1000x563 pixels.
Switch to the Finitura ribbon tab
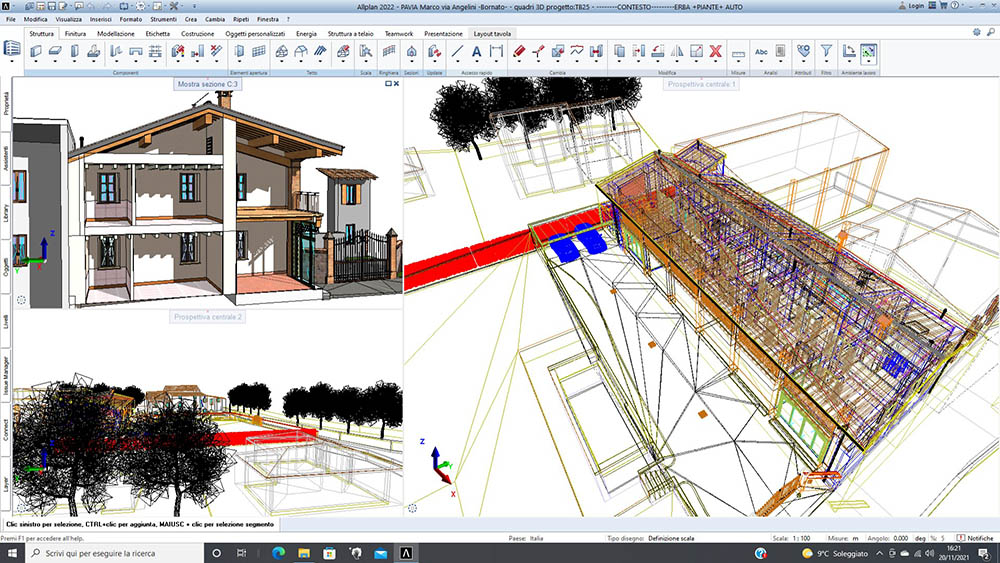click(75, 33)
